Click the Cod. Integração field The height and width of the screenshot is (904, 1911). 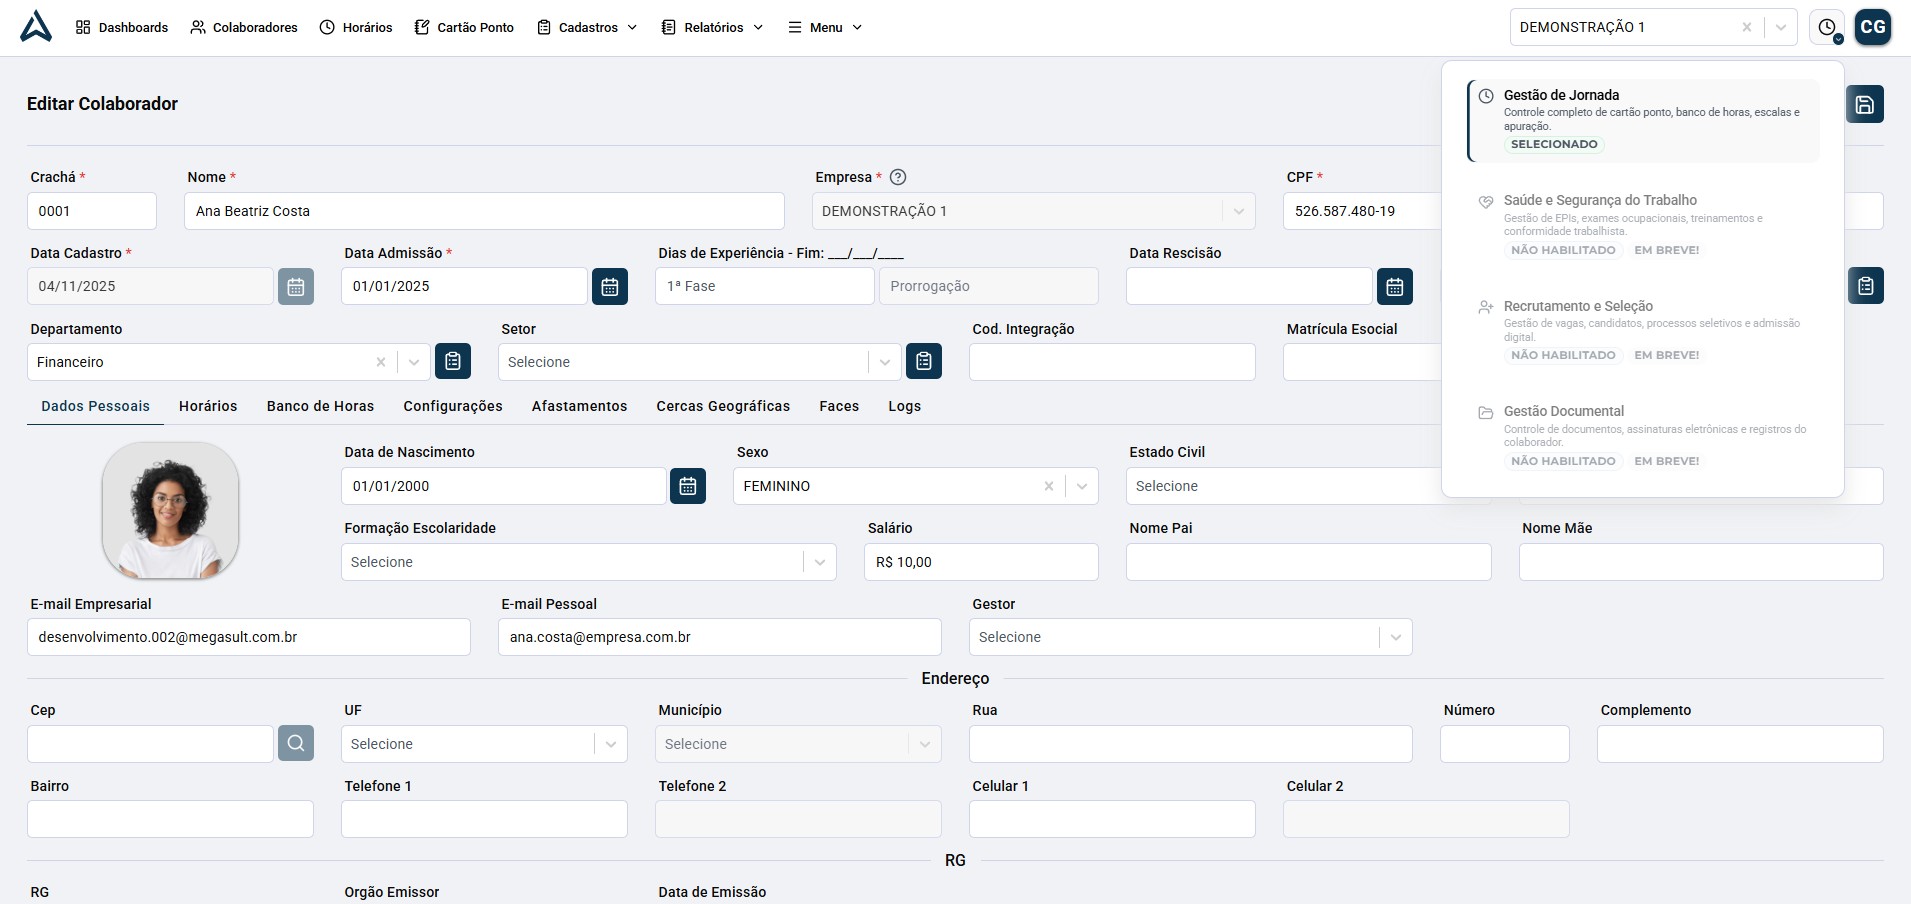1112,362
